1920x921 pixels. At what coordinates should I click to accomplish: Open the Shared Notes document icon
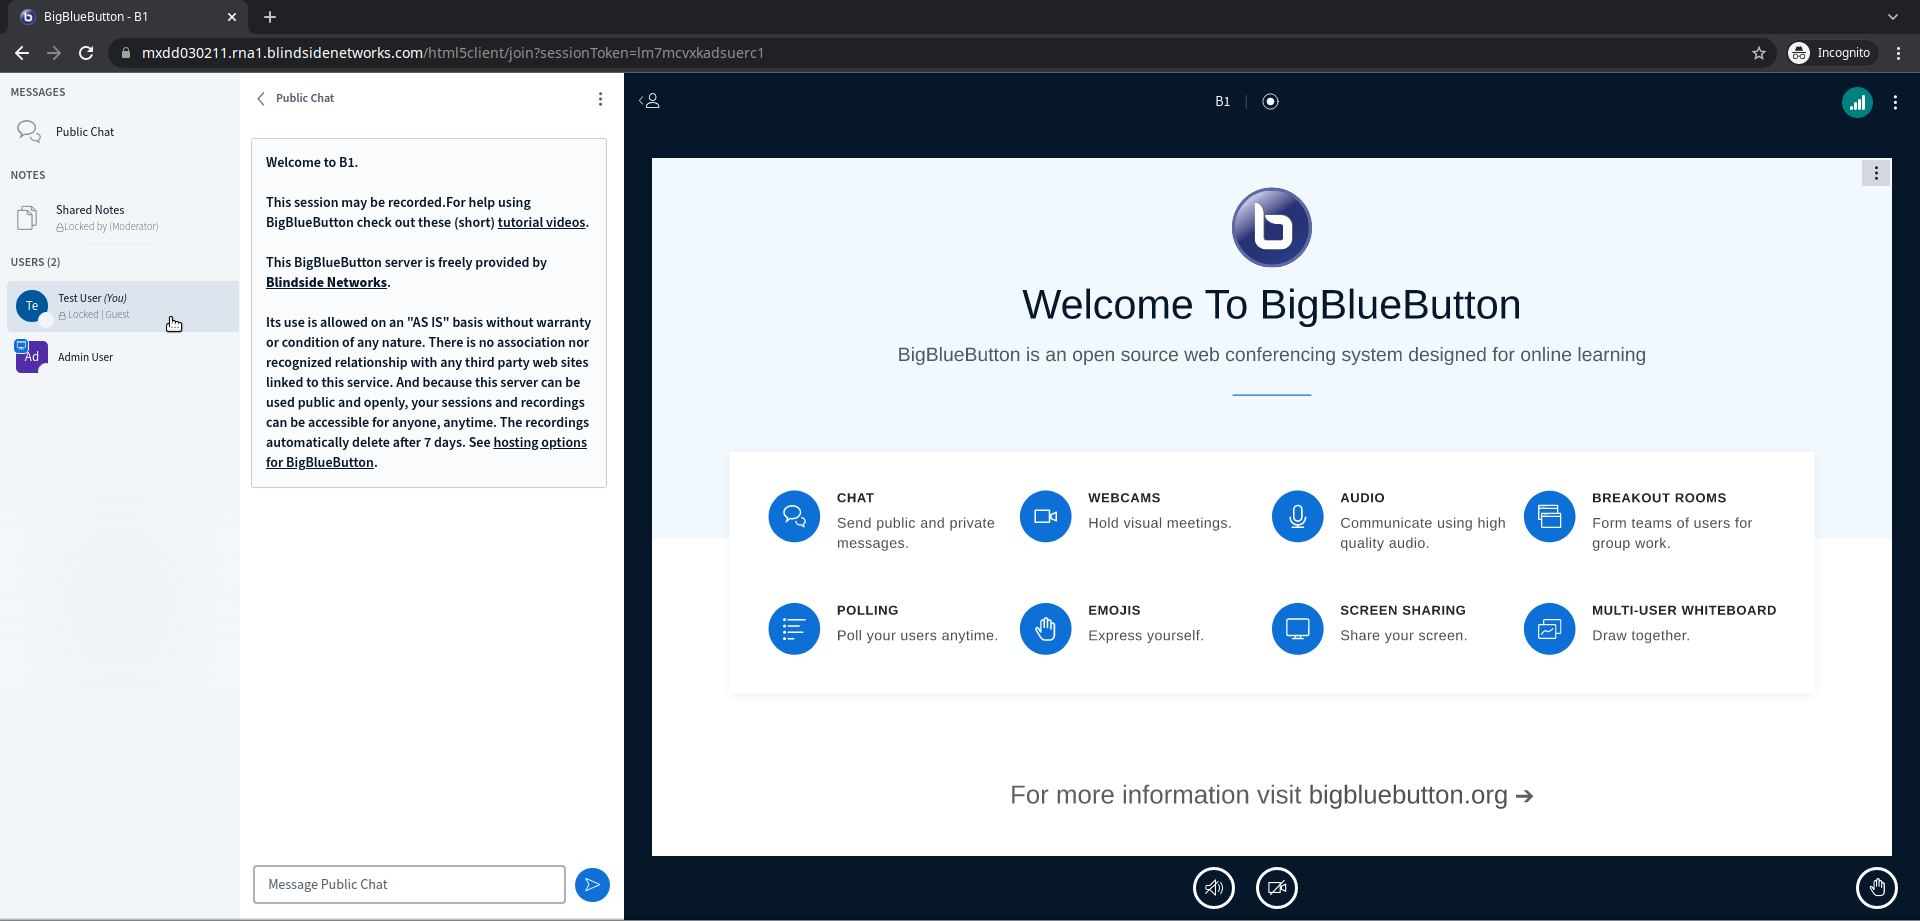pos(28,217)
